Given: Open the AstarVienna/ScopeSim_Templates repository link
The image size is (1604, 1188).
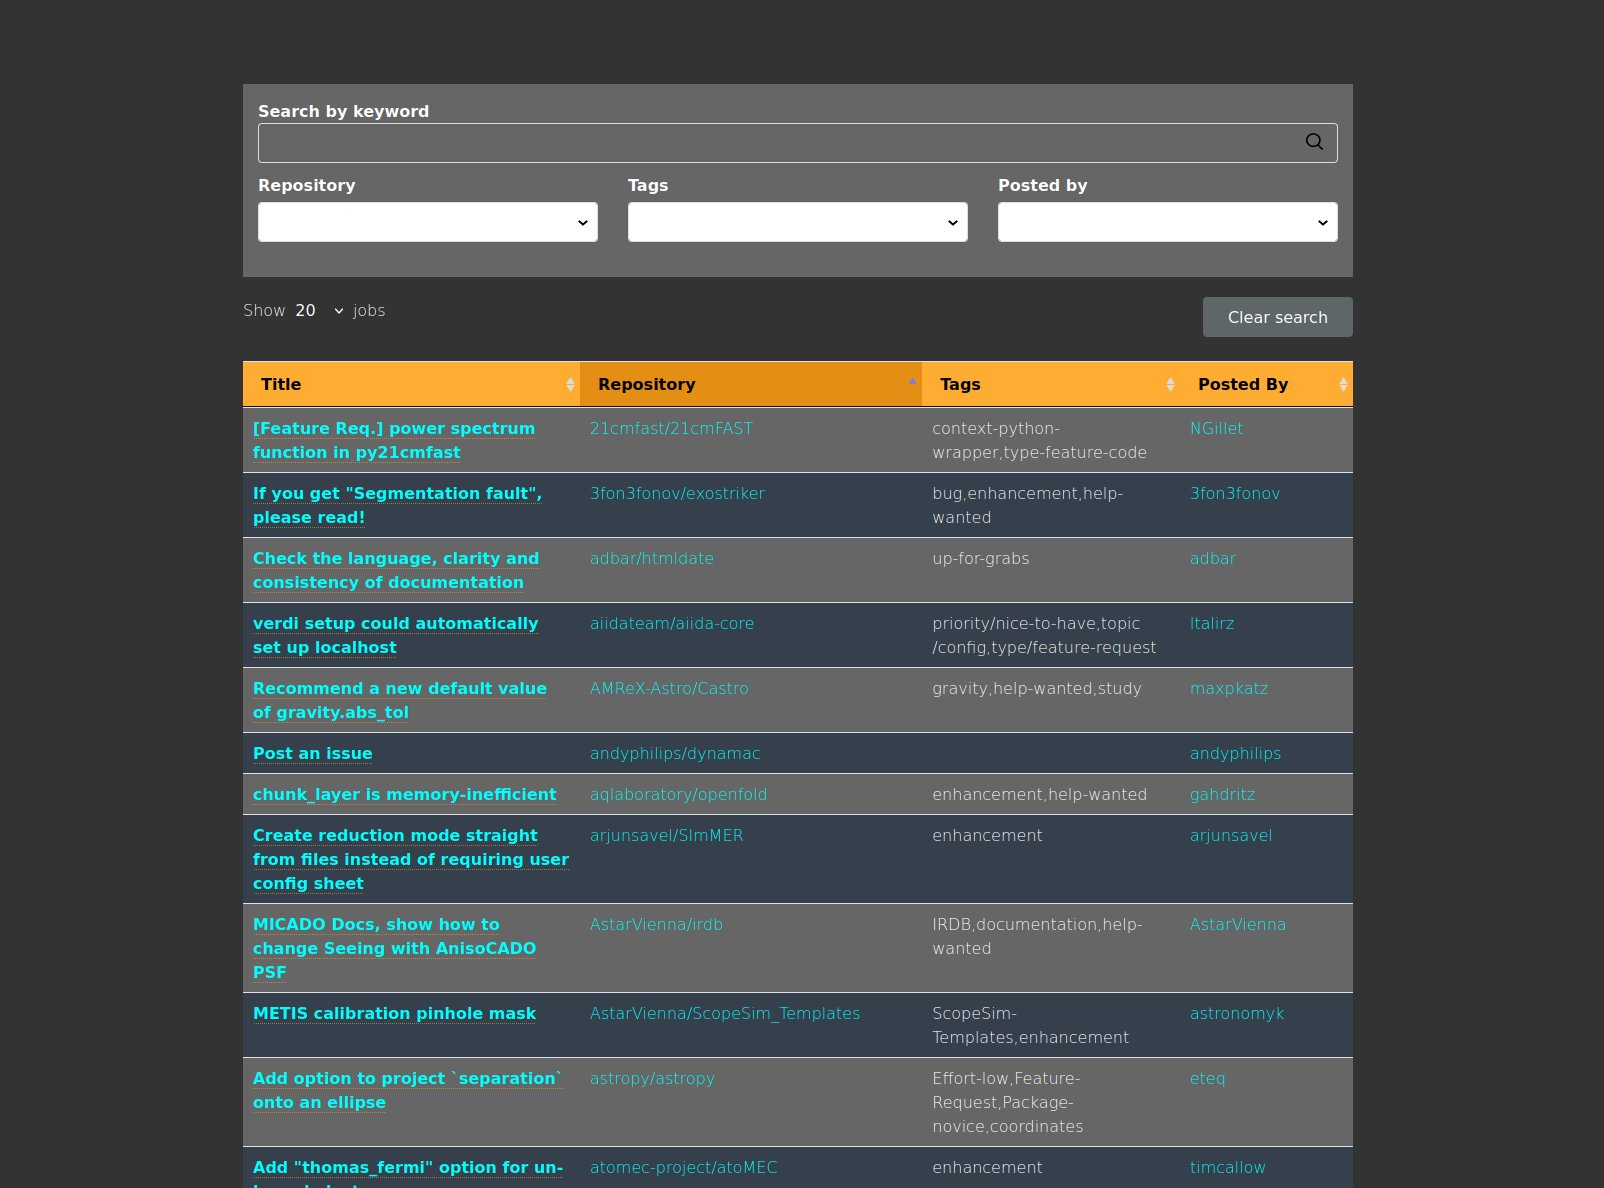Looking at the screenshot, I should tap(725, 1014).
